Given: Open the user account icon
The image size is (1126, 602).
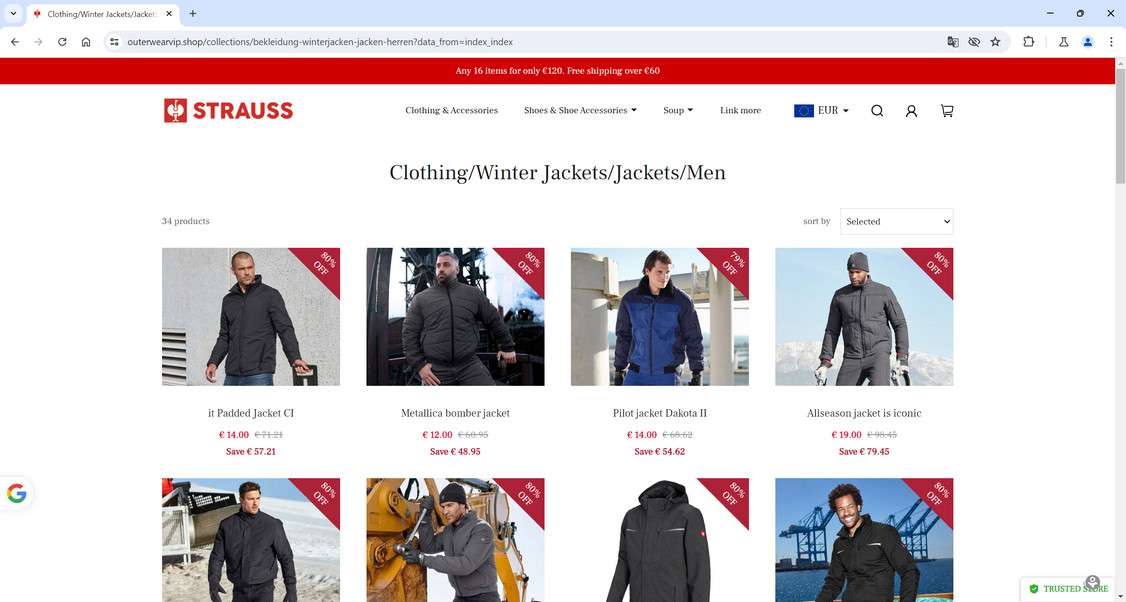Looking at the screenshot, I should 911,111.
